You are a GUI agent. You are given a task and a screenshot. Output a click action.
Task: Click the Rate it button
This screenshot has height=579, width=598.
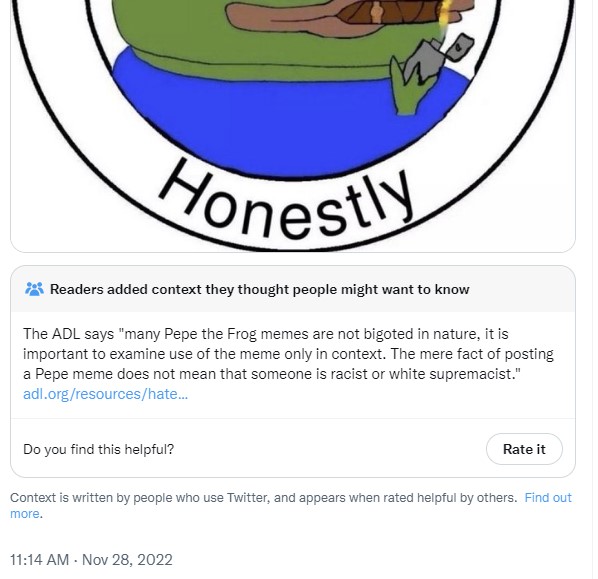coord(524,449)
